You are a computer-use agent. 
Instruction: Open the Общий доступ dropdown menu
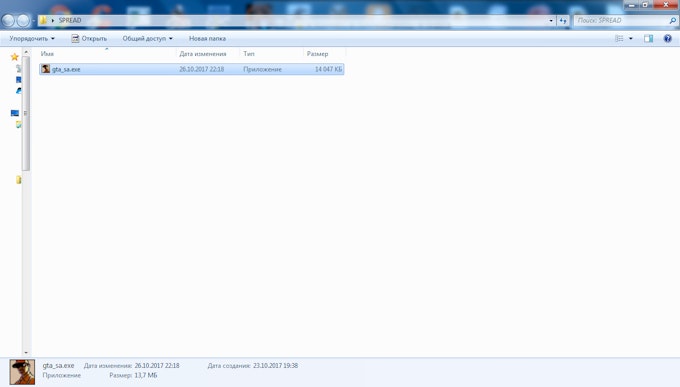(147, 39)
